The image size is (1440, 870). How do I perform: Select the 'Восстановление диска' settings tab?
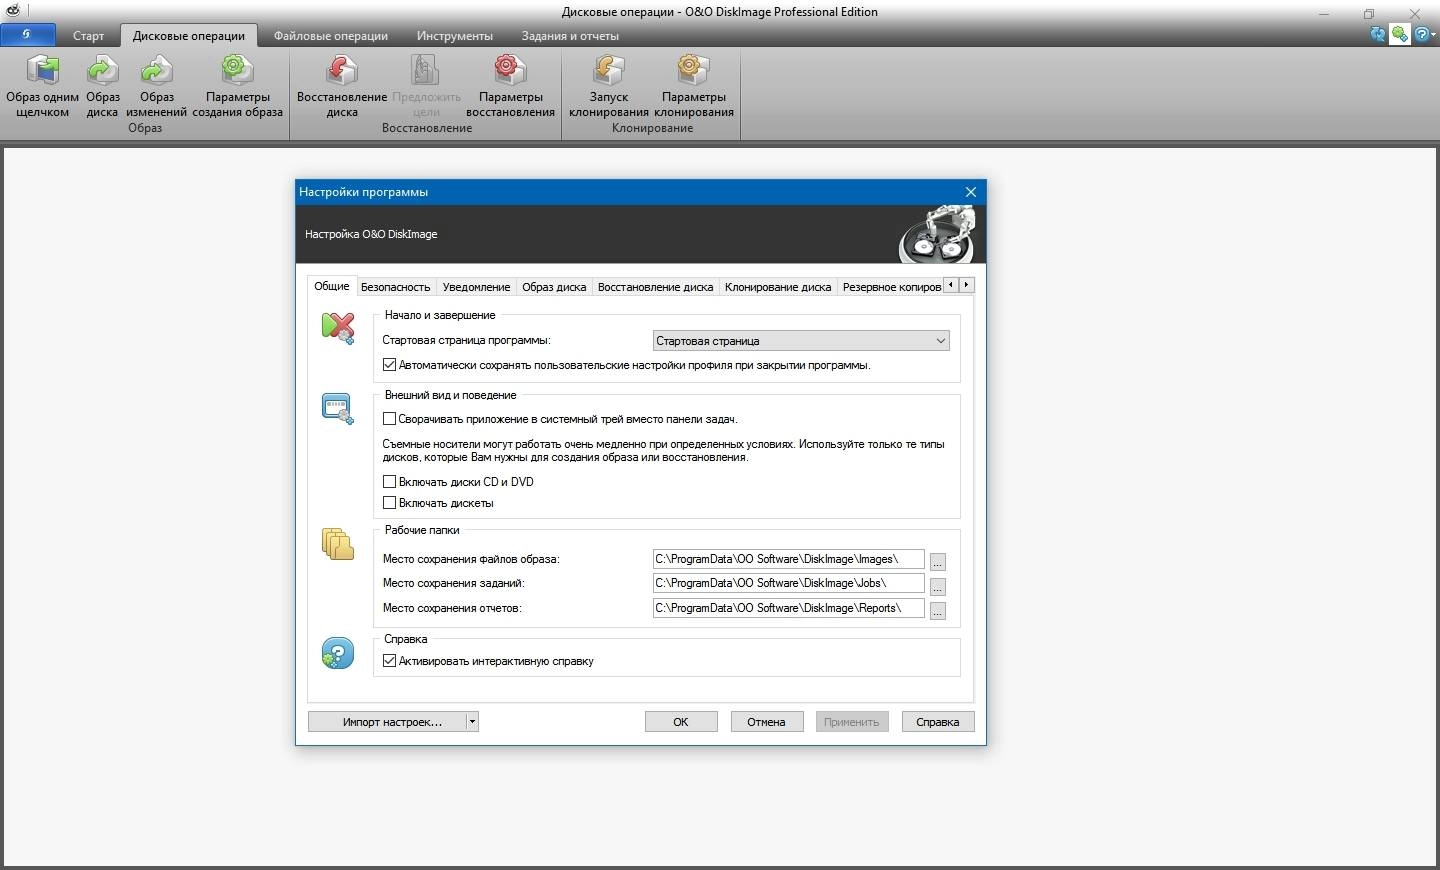(655, 287)
